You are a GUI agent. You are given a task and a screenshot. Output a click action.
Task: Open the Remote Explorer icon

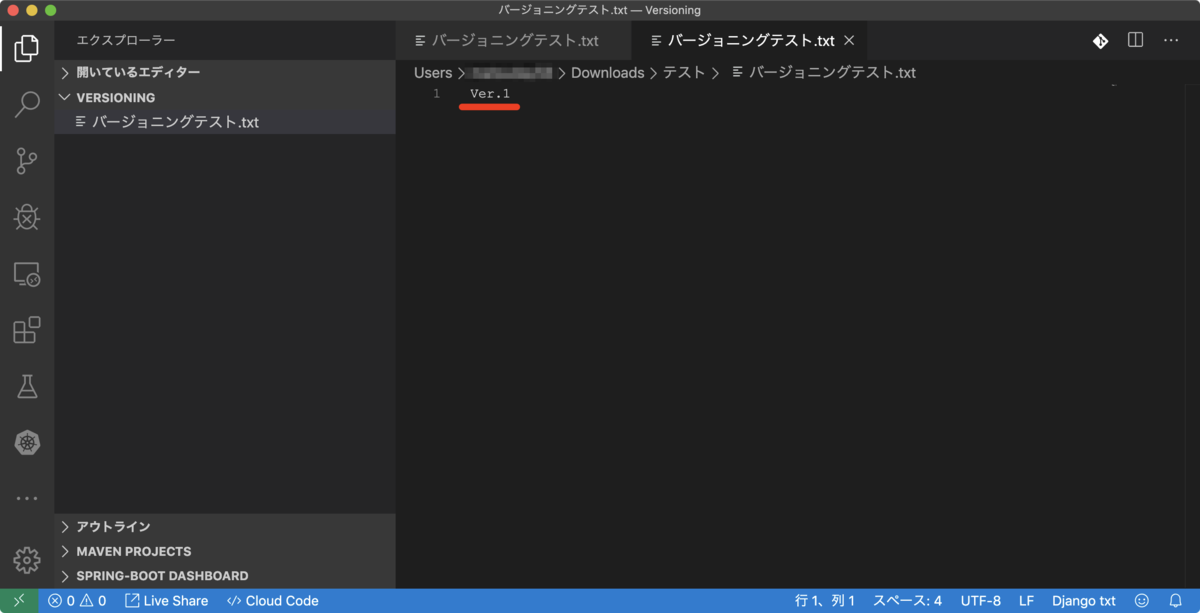tap(27, 274)
